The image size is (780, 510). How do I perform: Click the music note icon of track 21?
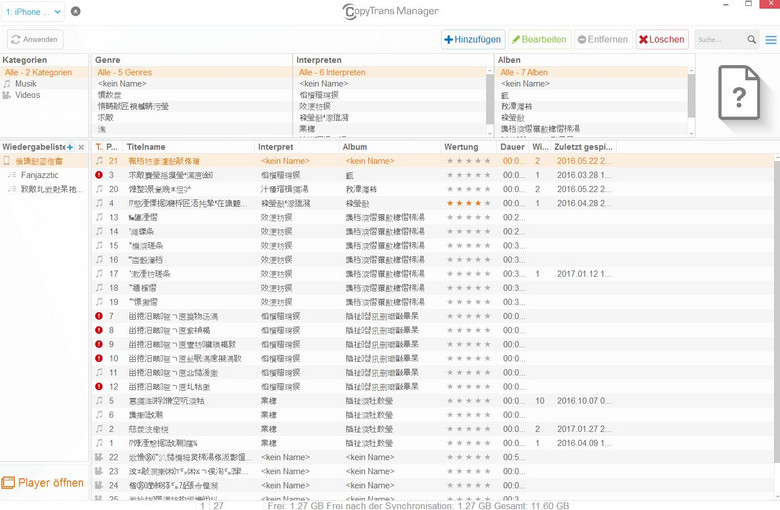(99, 161)
